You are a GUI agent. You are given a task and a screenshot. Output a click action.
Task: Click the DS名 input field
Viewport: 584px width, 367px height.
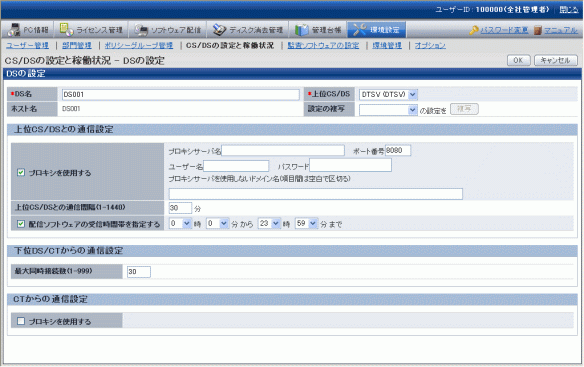[181, 95]
